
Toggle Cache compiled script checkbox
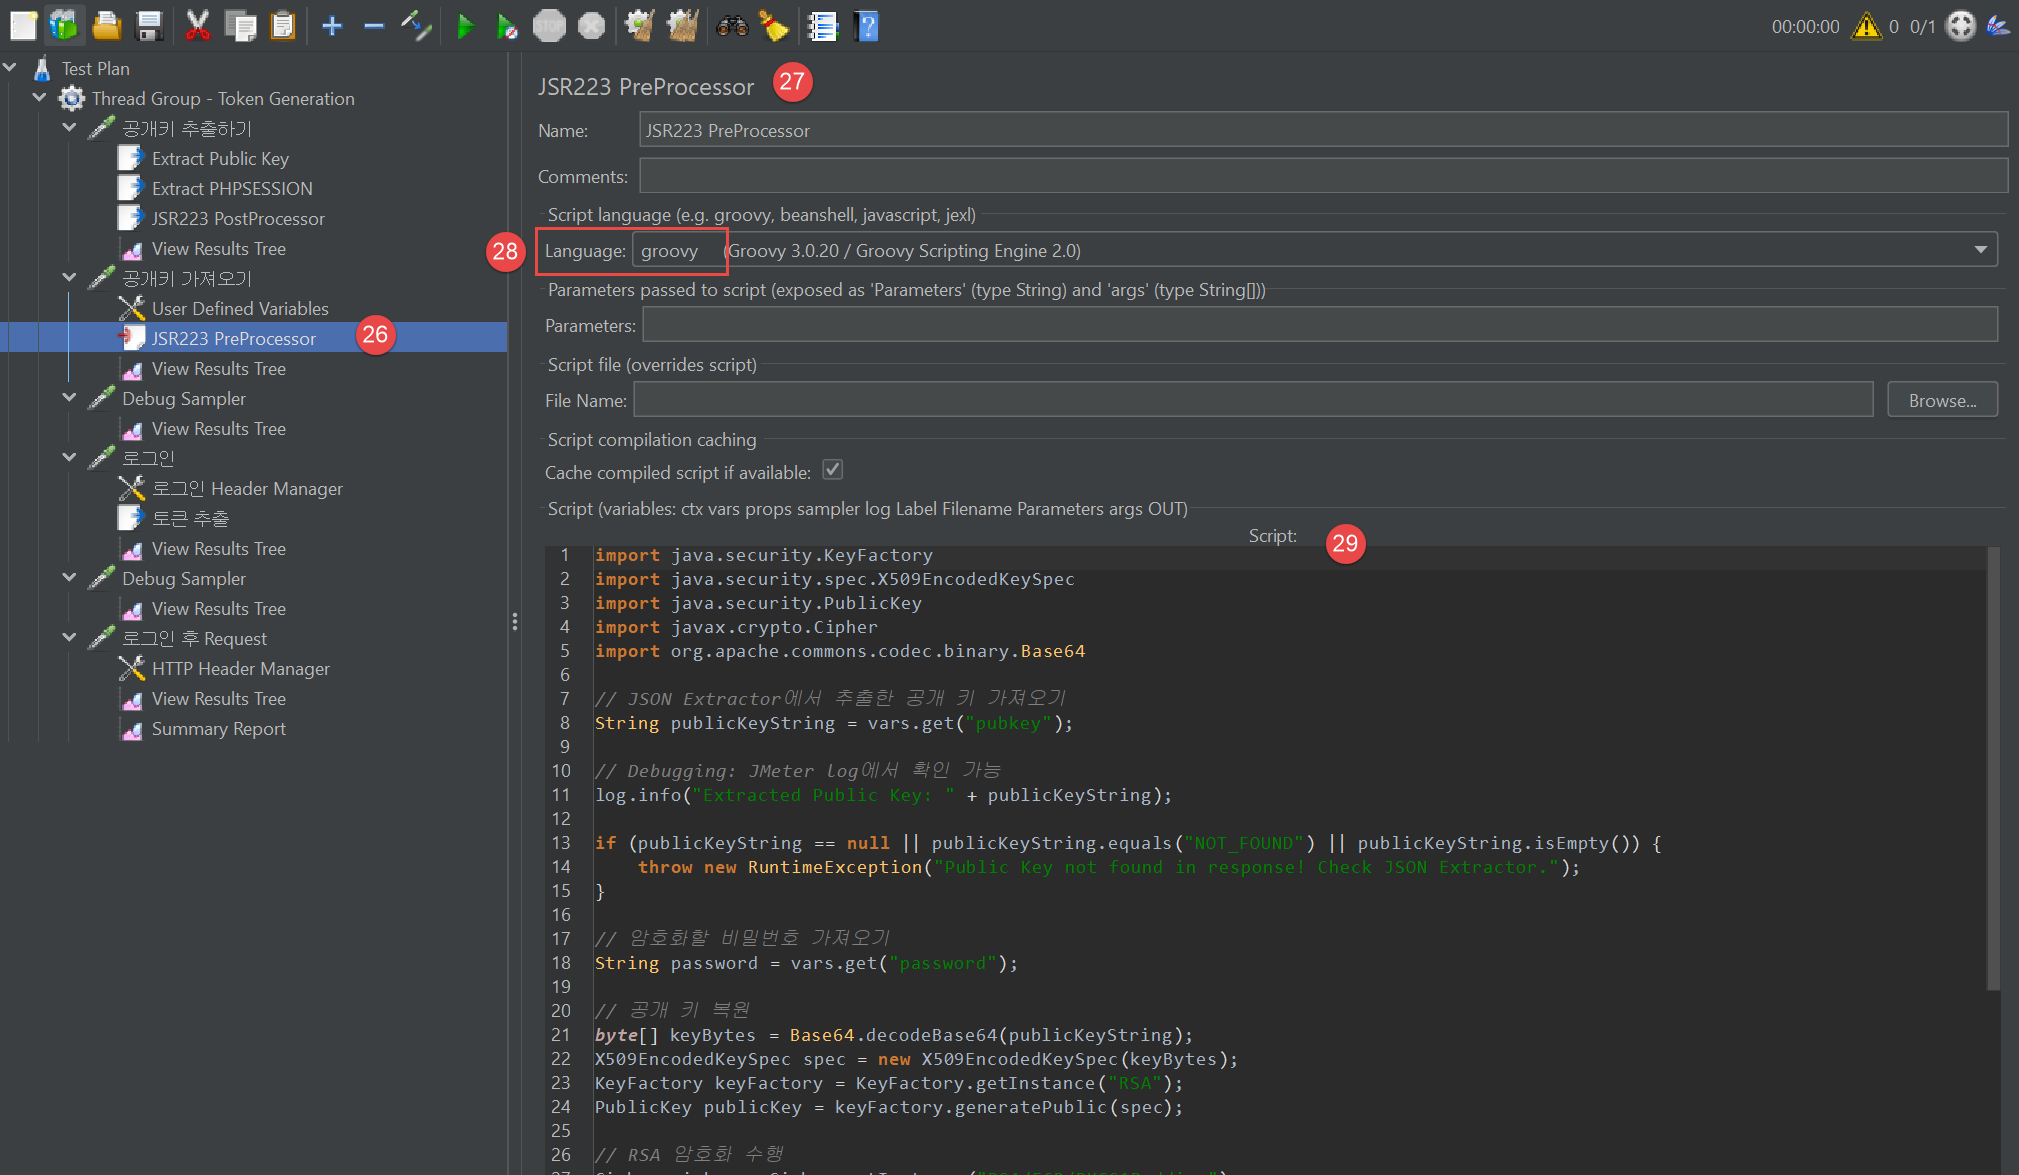832,470
